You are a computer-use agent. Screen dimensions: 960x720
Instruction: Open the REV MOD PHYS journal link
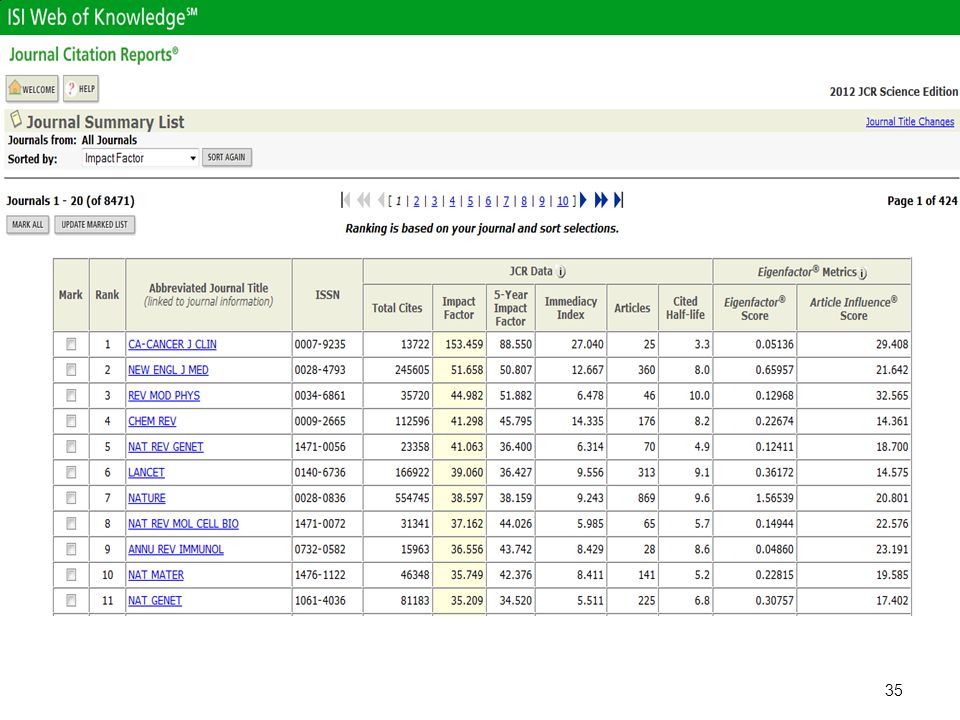[164, 396]
